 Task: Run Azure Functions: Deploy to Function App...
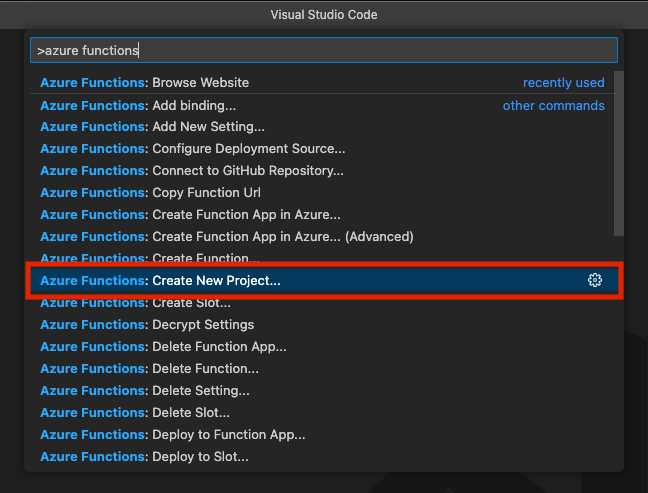pyautogui.click(x=324, y=434)
